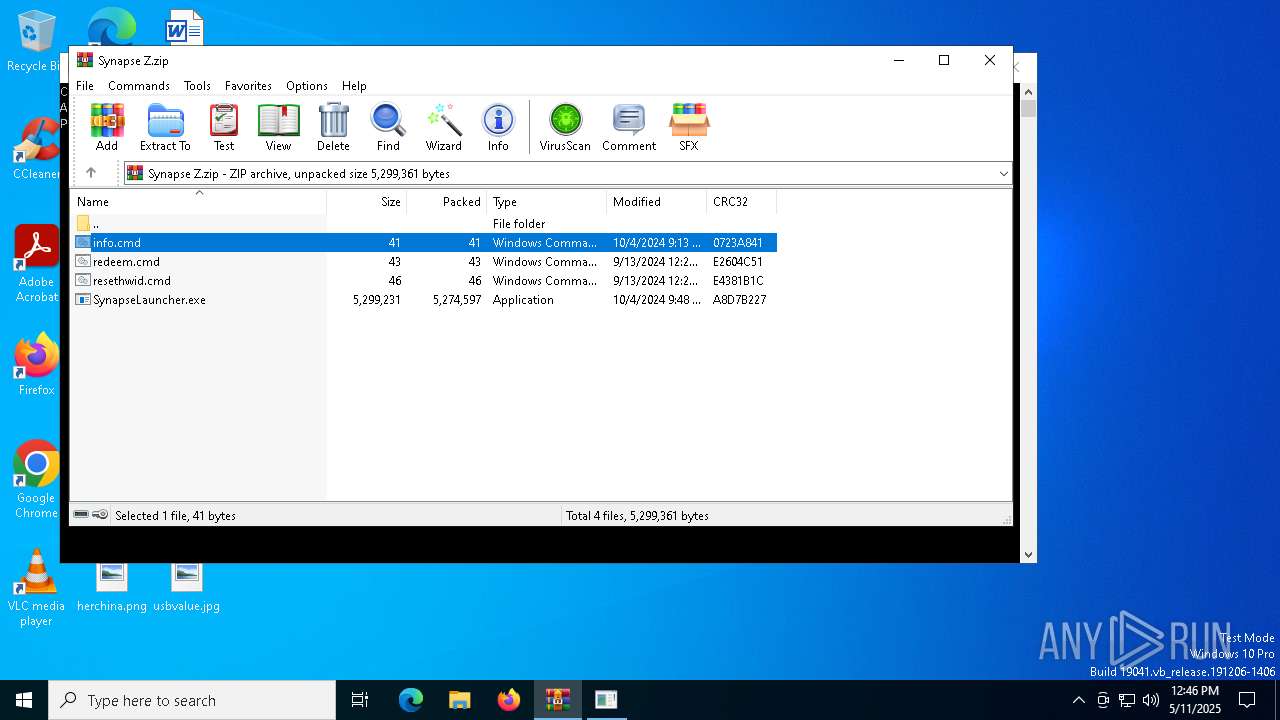Open the View toolbar icon
1280x720 pixels.
278,127
